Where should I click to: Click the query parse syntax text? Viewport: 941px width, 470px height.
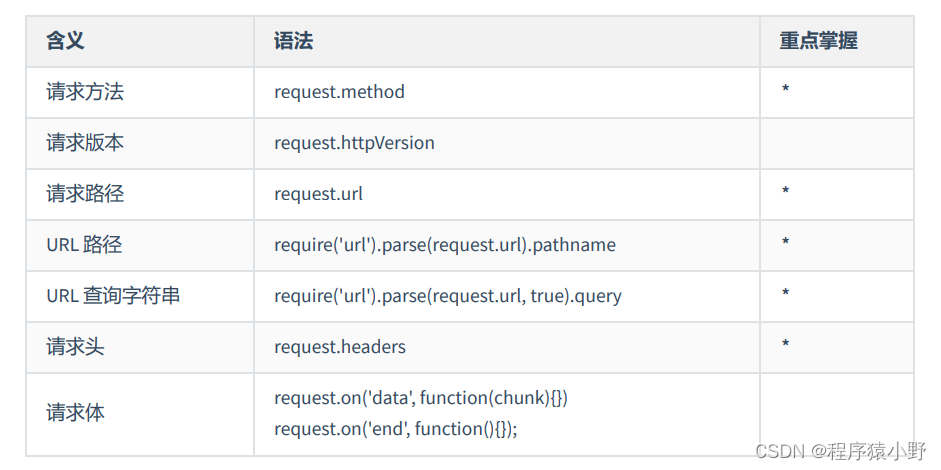tap(447, 296)
